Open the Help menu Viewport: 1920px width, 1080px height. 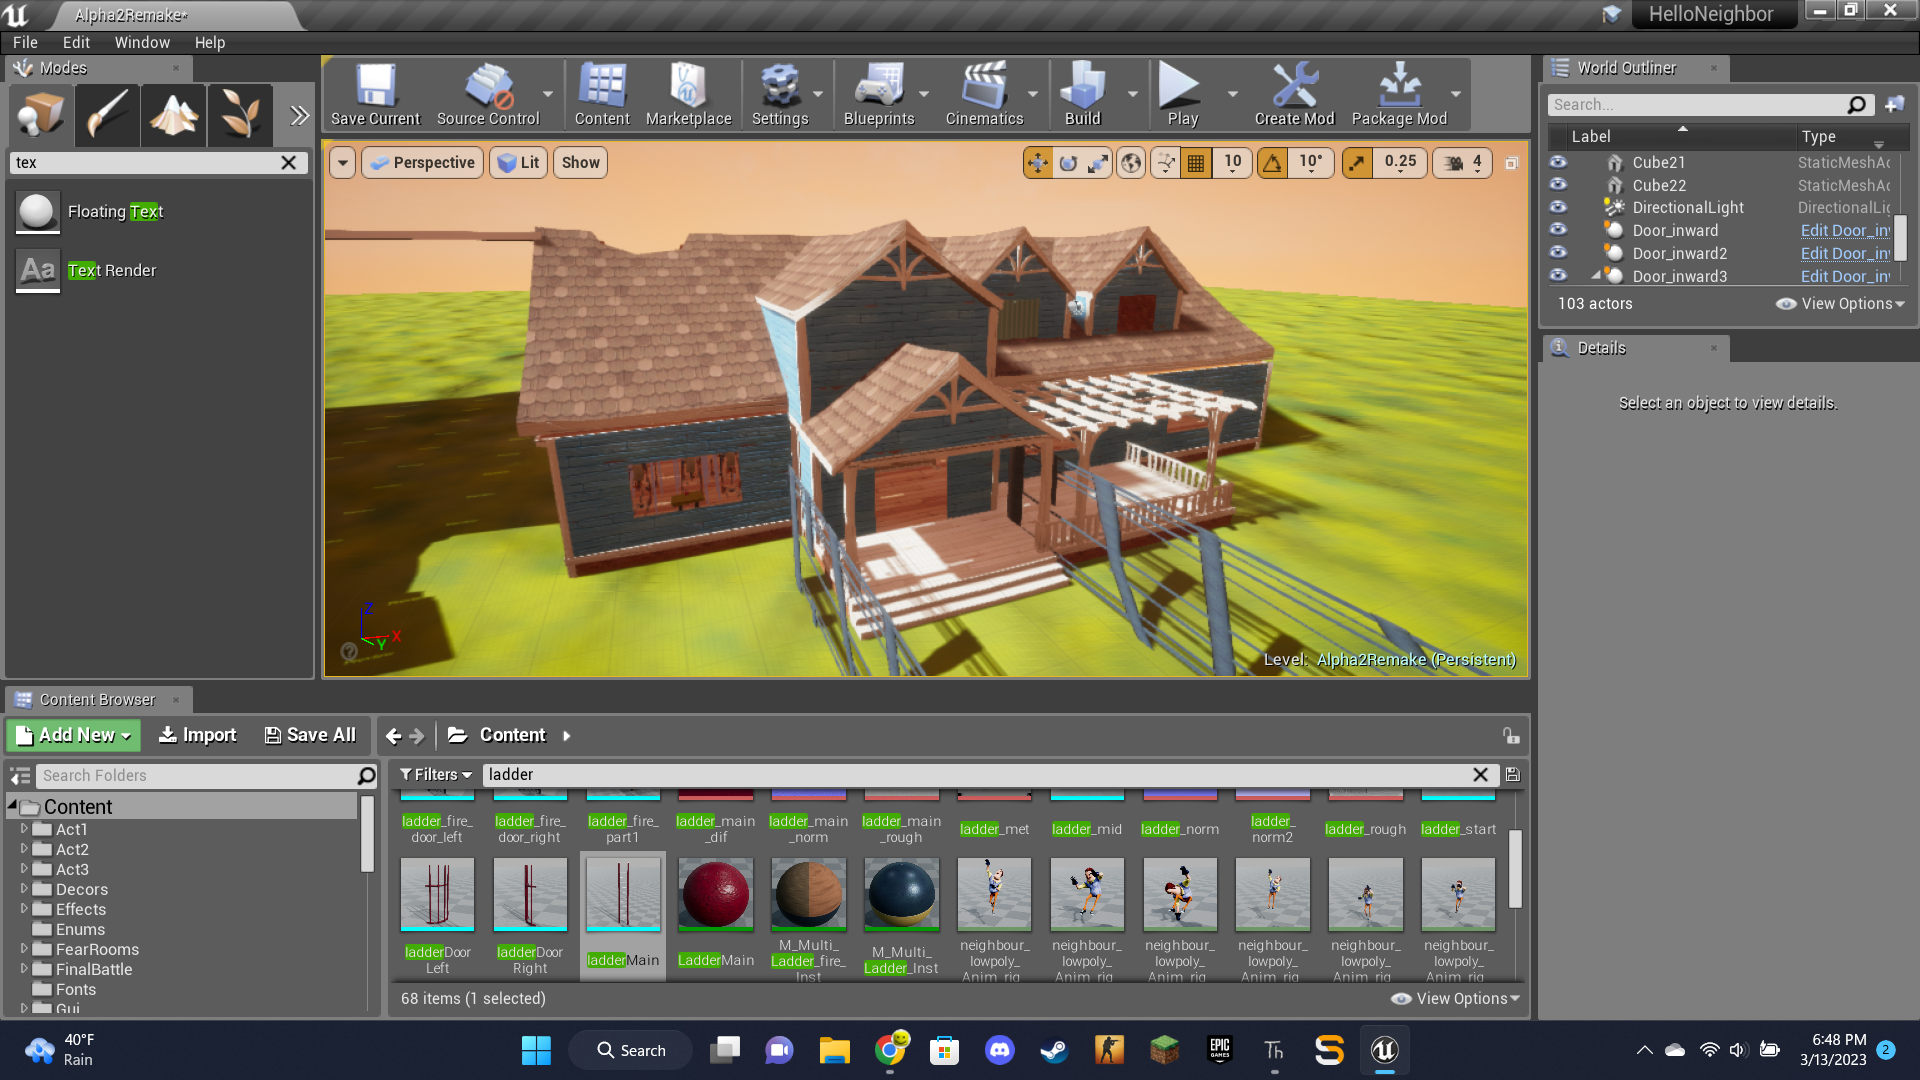coord(210,42)
